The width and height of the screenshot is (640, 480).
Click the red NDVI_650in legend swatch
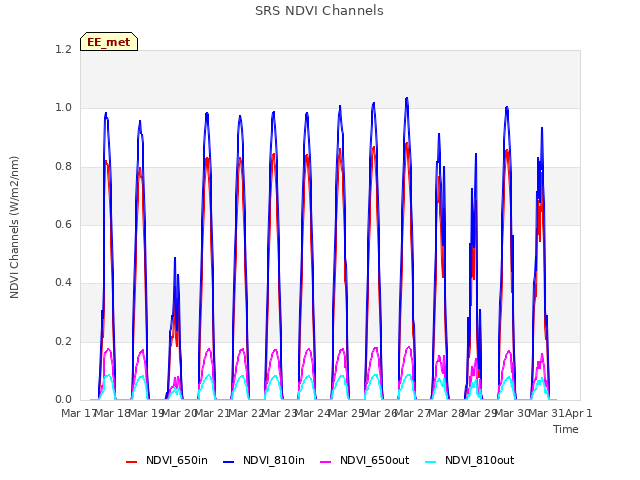[x=131, y=462]
